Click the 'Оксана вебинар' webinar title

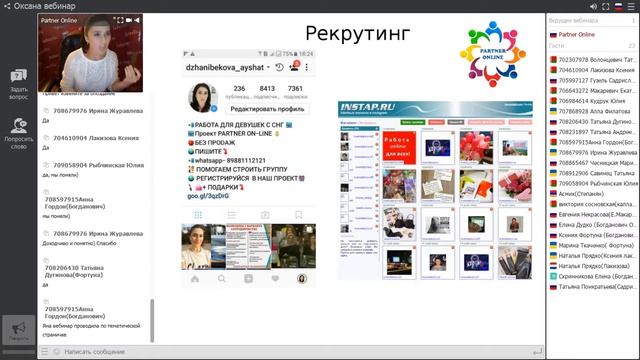click(x=44, y=6)
